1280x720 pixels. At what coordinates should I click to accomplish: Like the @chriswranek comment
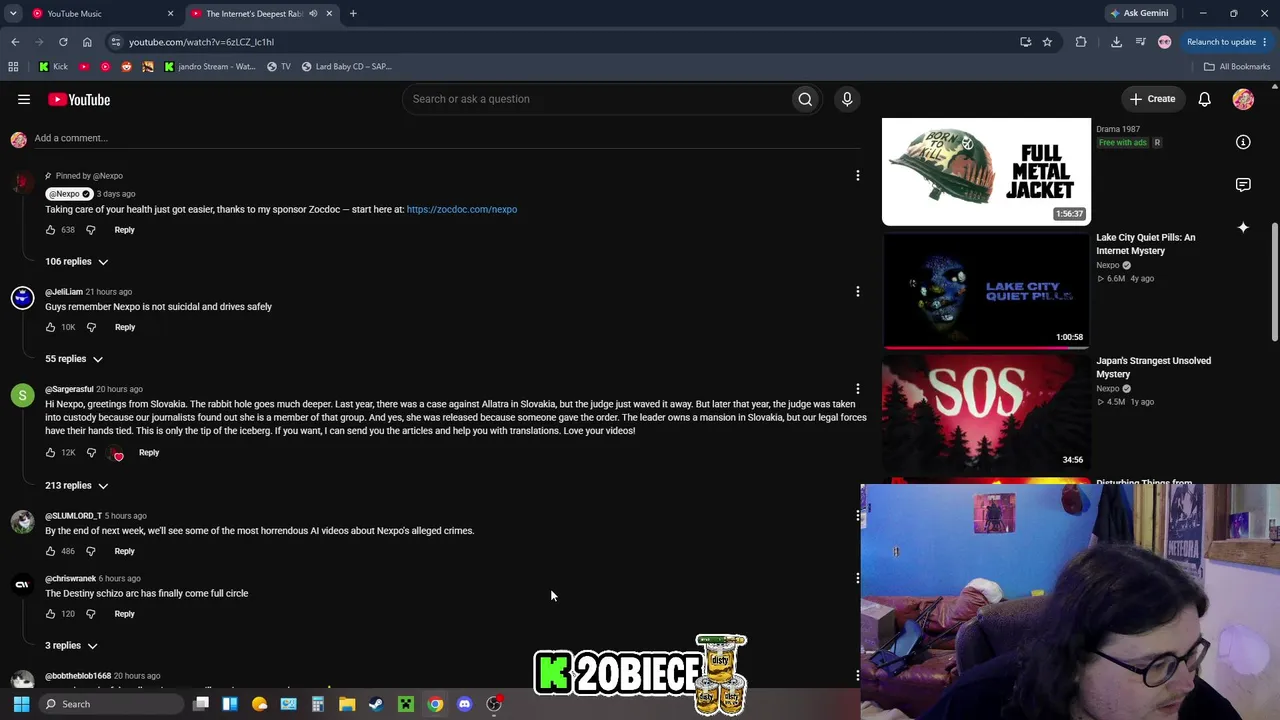pos(51,614)
